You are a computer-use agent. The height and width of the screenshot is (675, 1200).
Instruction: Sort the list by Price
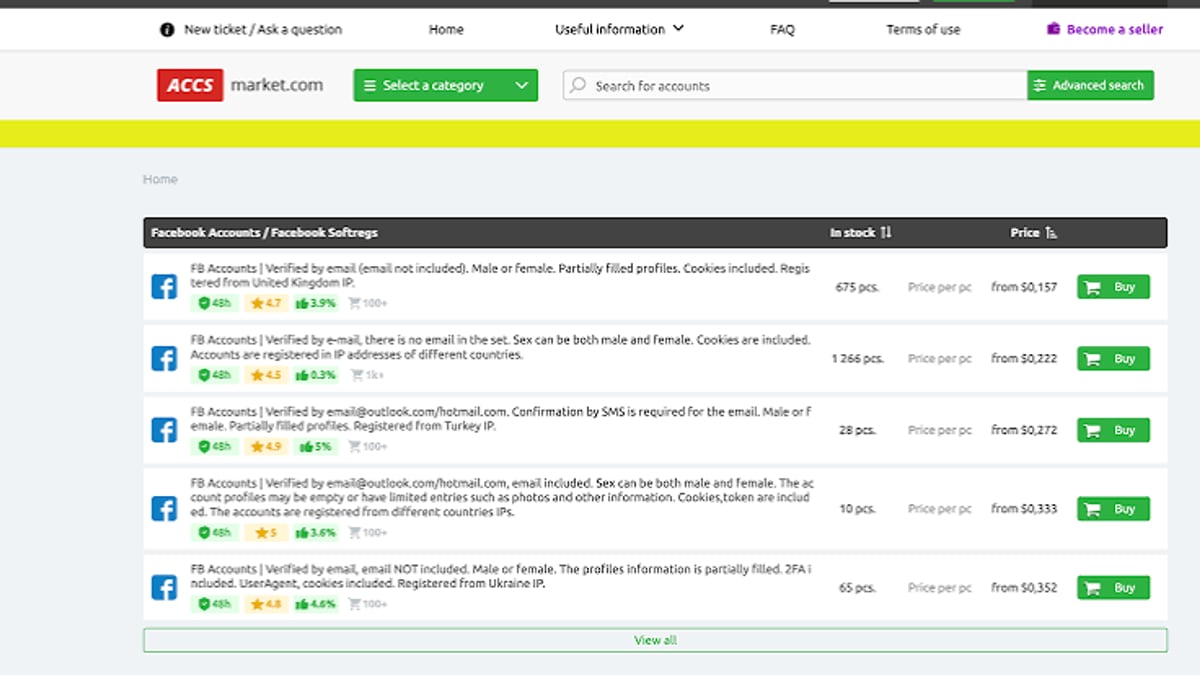(x=1033, y=233)
